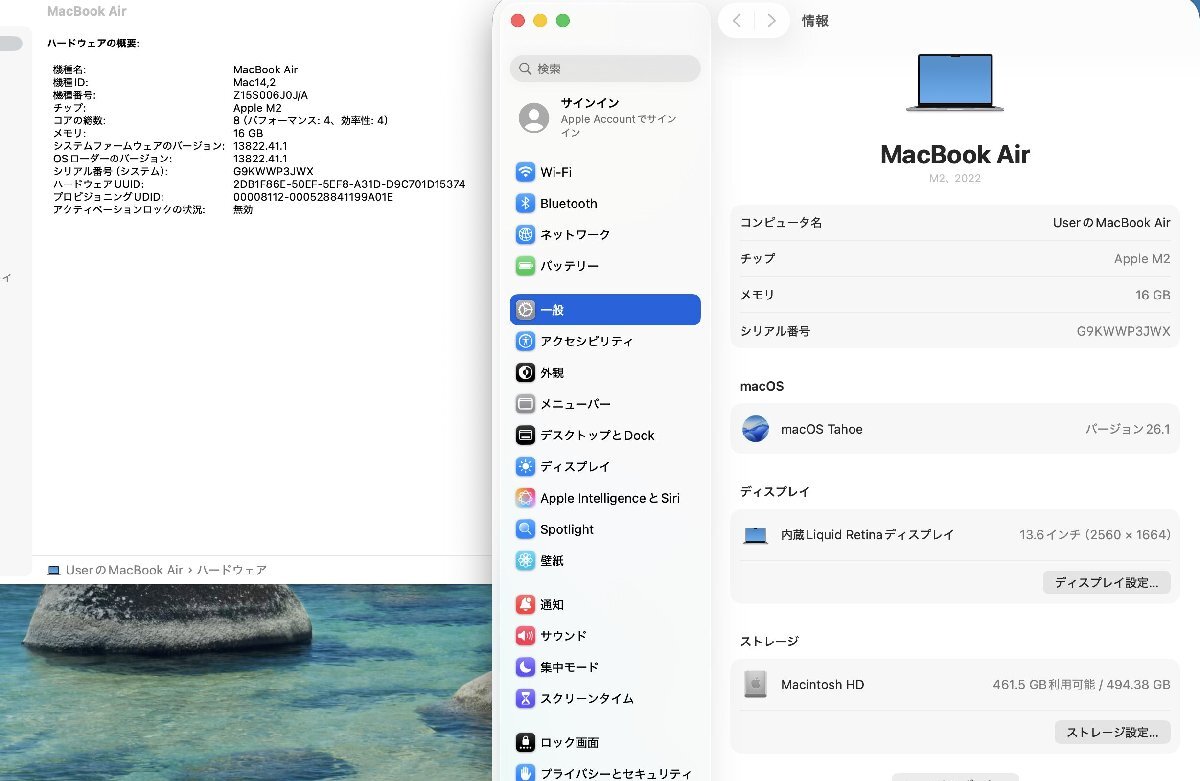Click the 一般 gear icon
This screenshot has height=781, width=1200.
click(525, 310)
